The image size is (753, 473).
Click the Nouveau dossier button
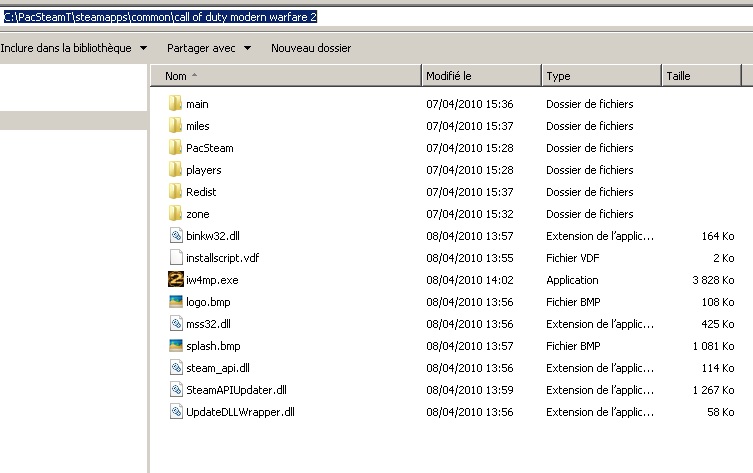pos(311,48)
